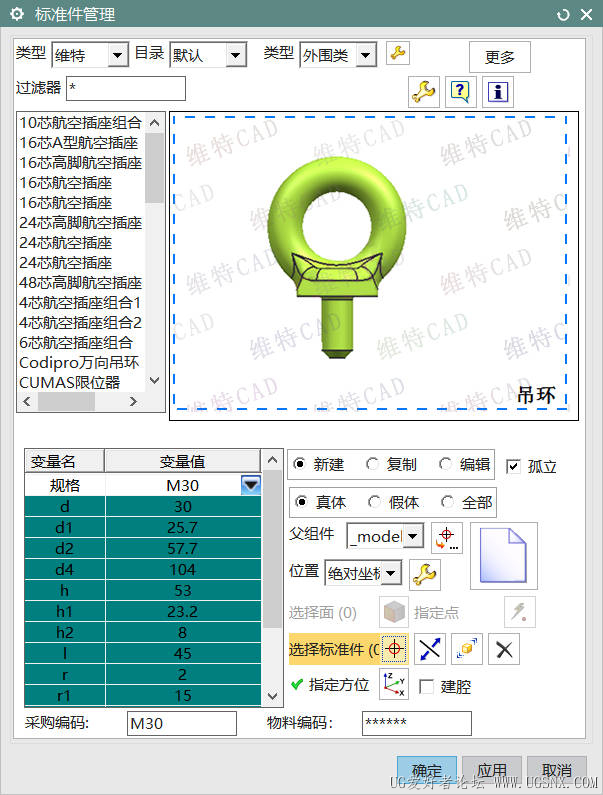Click the crosshair icon next to 父组件
Image resolution: width=603 pixels, height=795 pixels.
point(447,538)
